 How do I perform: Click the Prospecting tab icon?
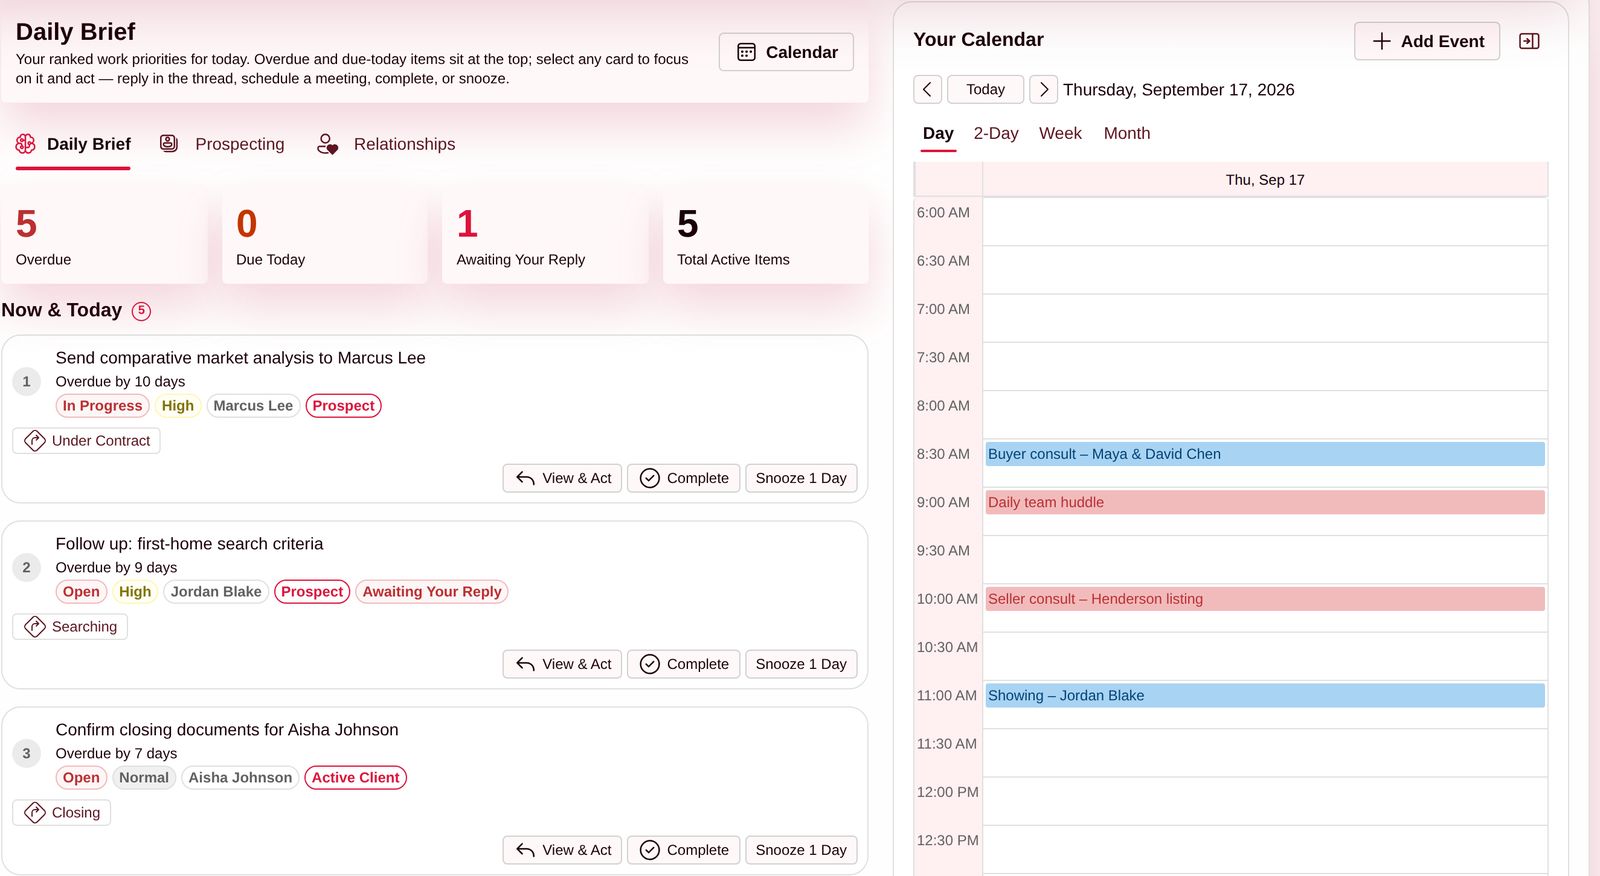coord(169,143)
